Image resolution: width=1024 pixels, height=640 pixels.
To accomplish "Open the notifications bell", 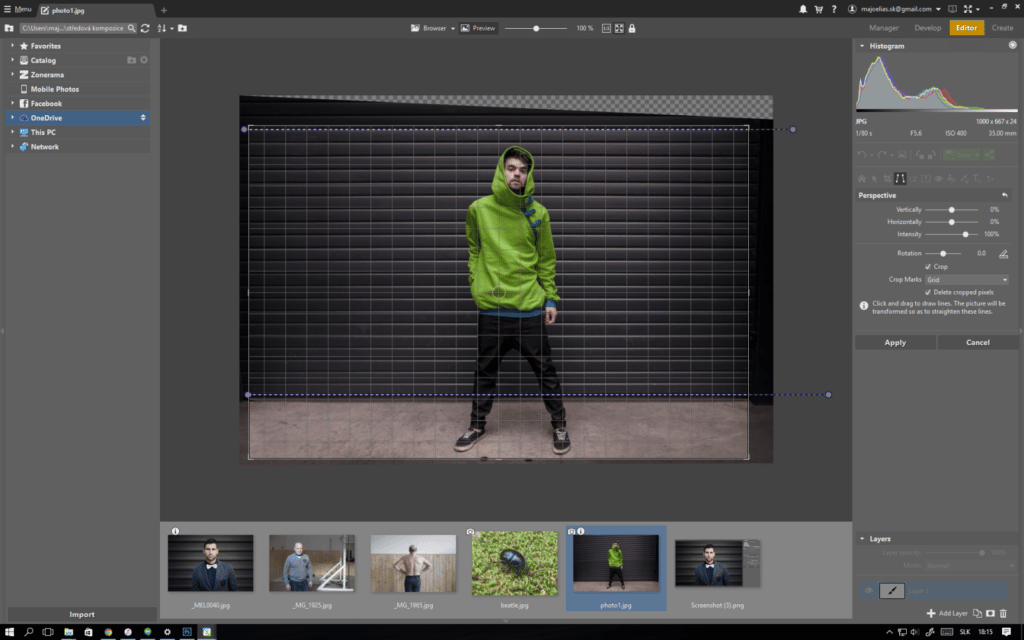I will (803, 9).
